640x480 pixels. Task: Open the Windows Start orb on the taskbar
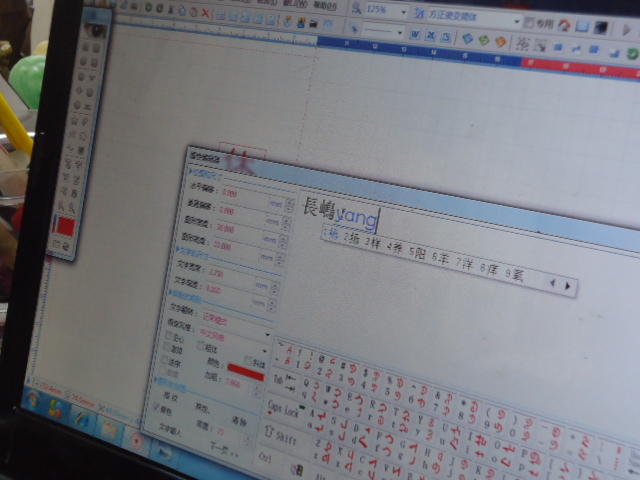click(x=32, y=400)
